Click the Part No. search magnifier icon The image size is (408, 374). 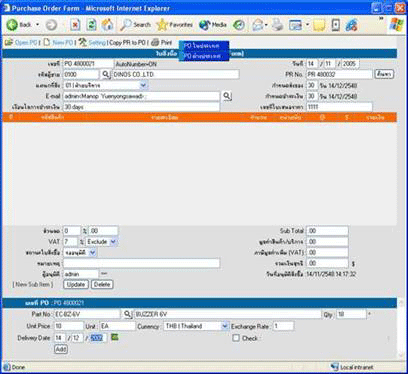[x=127, y=314]
